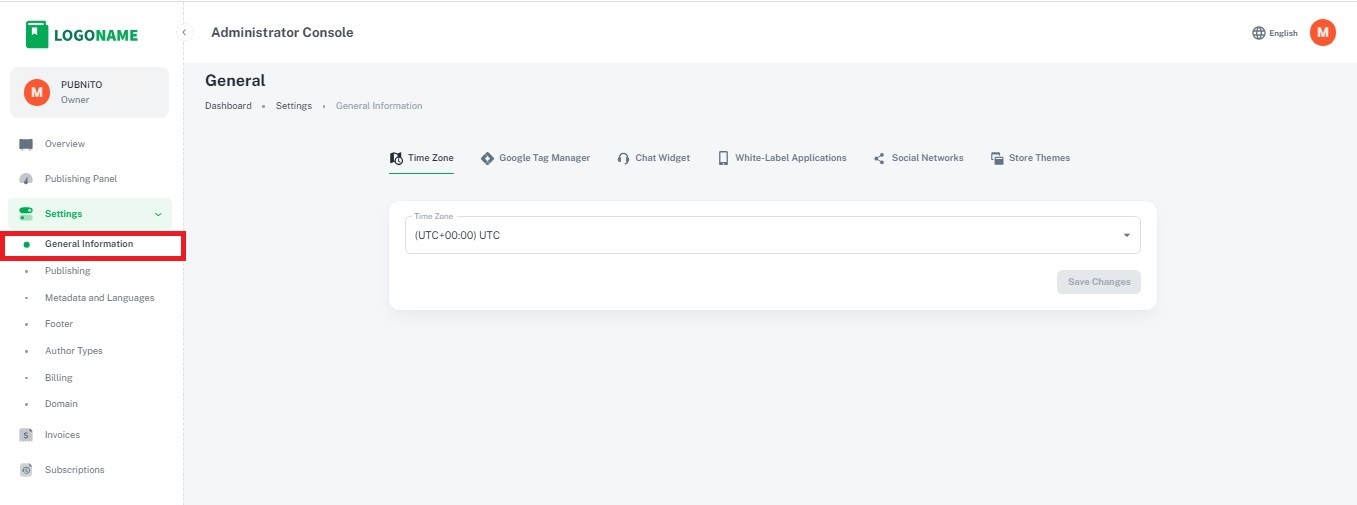The height and width of the screenshot is (505, 1357).
Task: Select the Social Networks tab
Action: (x=918, y=158)
